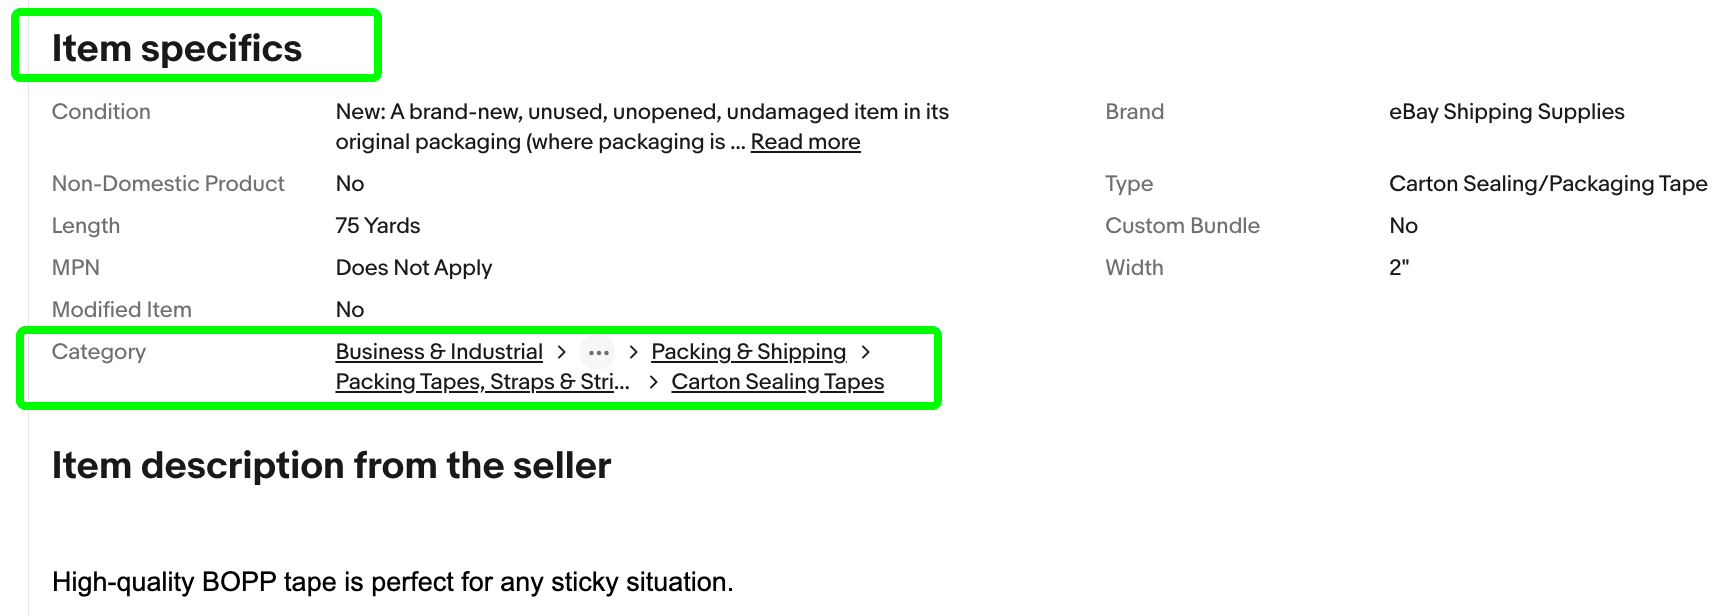
Task: Open the Business & Industrial category link
Action: (x=437, y=351)
